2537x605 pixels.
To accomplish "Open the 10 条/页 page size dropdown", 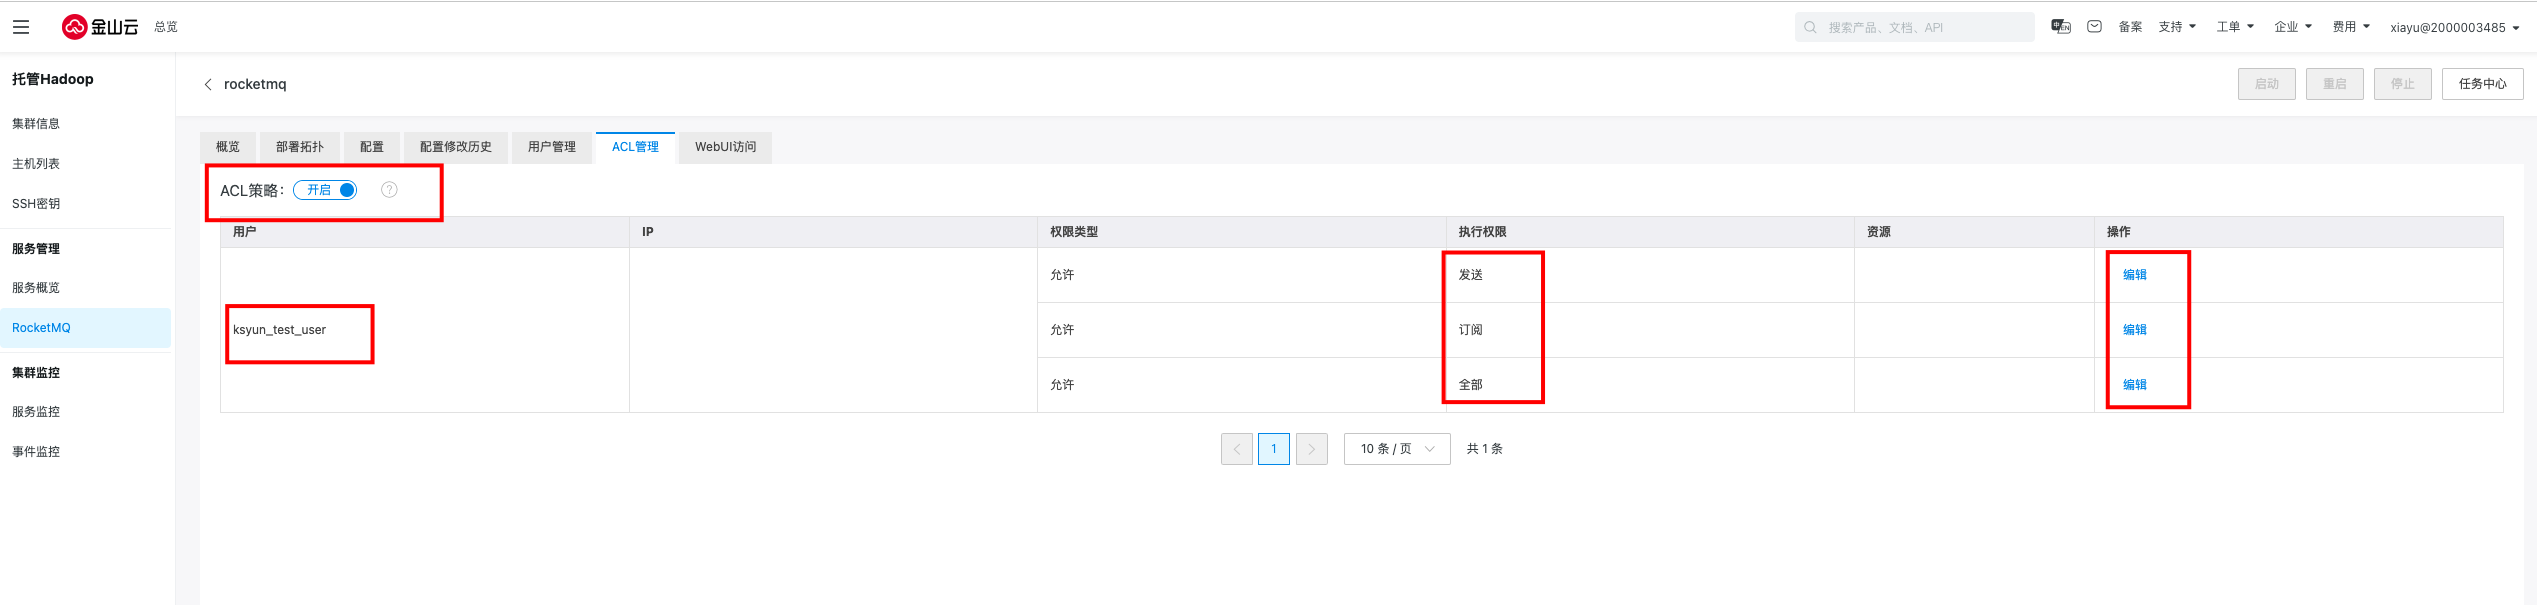I will 1397,449.
